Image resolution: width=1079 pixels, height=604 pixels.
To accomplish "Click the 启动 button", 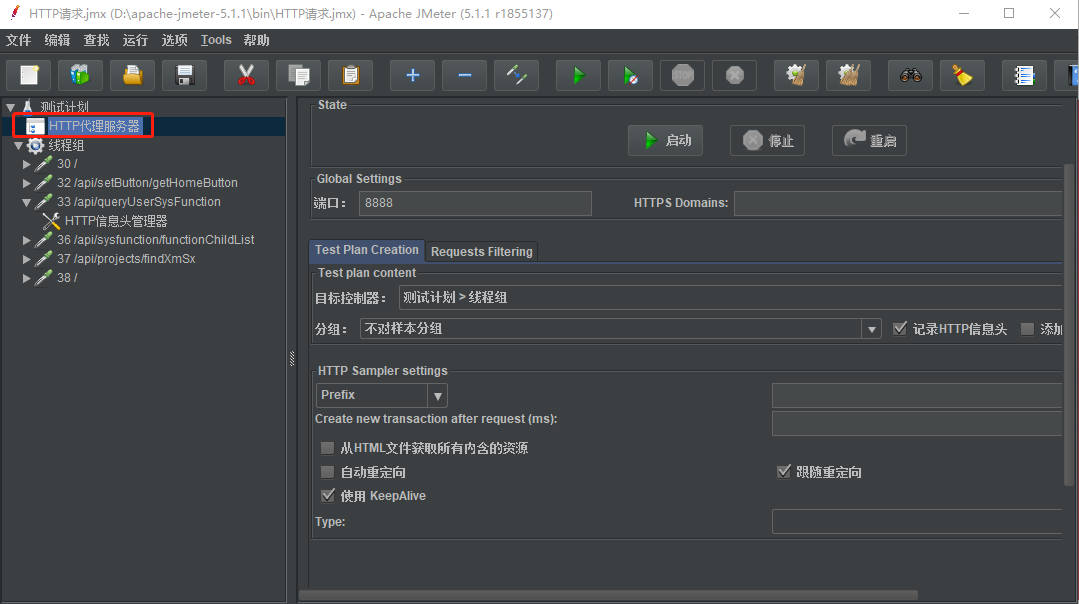I will coord(665,140).
